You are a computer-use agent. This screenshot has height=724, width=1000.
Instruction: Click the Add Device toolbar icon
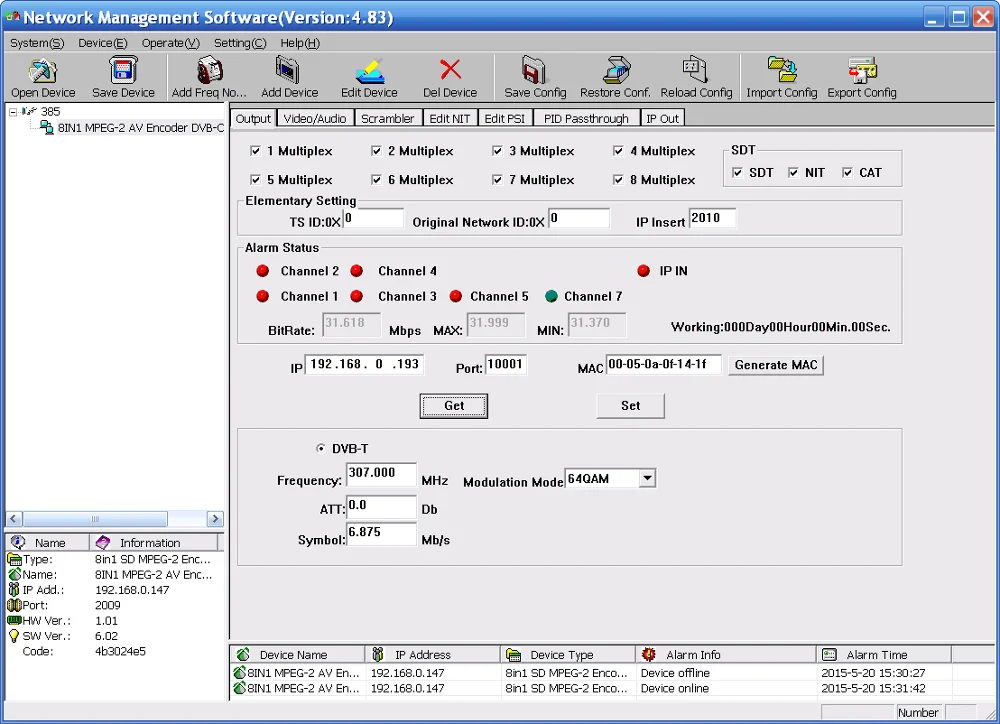(x=289, y=71)
